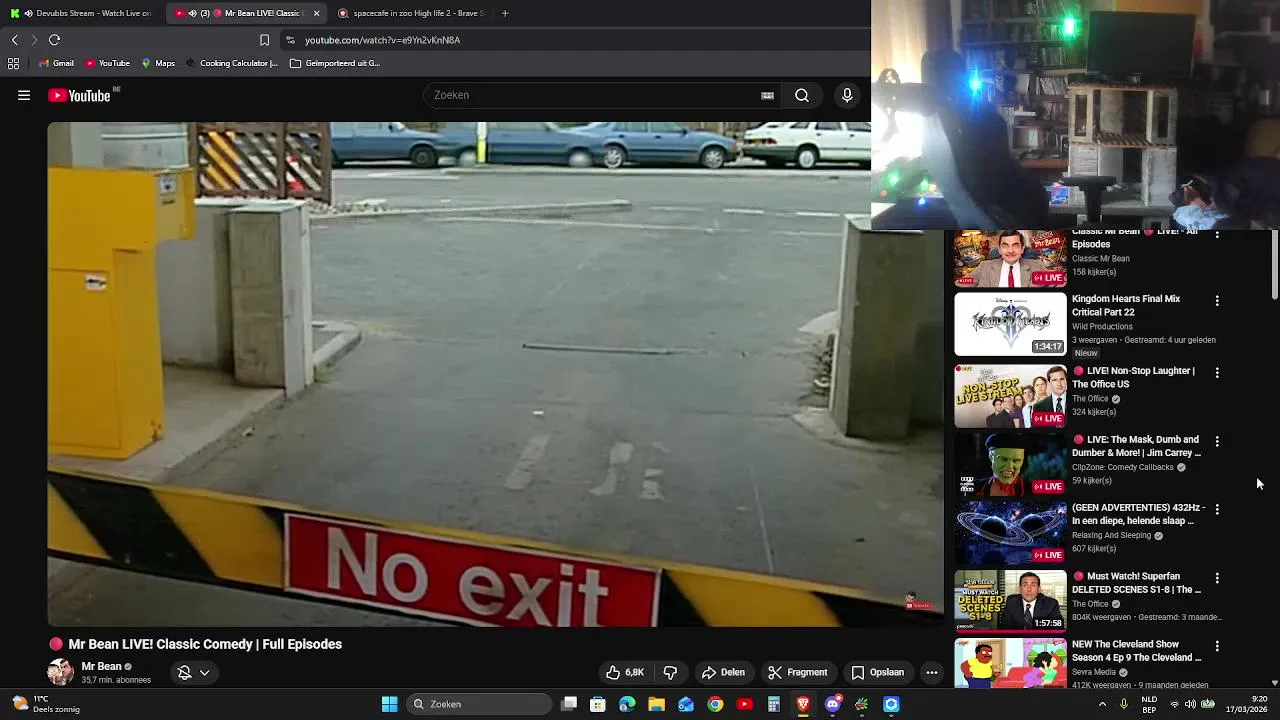The width and height of the screenshot is (1280, 720).
Task: Open the weather widget showing 11°C
Action: [x=45, y=704]
